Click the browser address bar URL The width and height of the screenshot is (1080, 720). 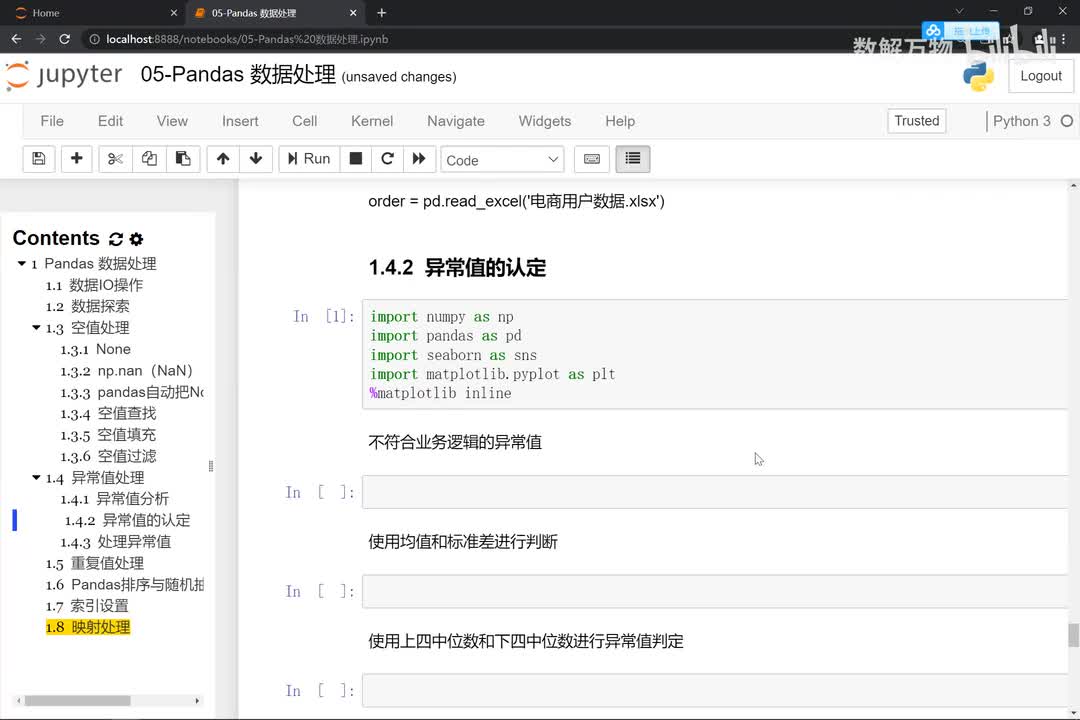pyautogui.click(x=247, y=39)
